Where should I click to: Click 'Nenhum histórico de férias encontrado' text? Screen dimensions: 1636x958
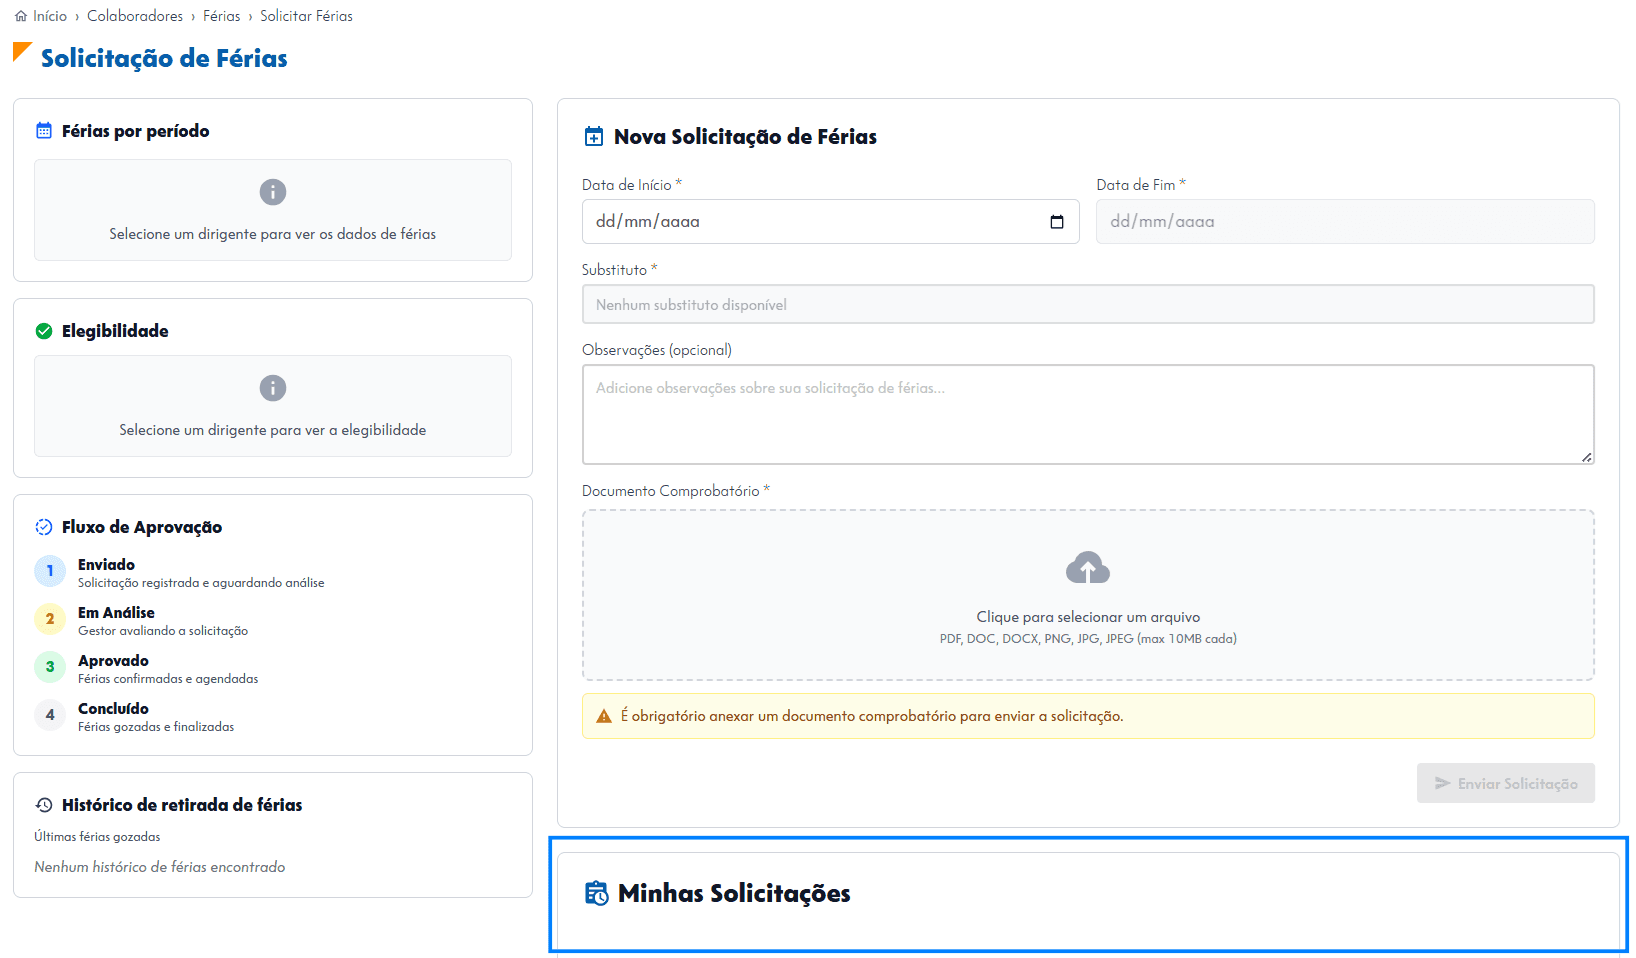(x=160, y=867)
